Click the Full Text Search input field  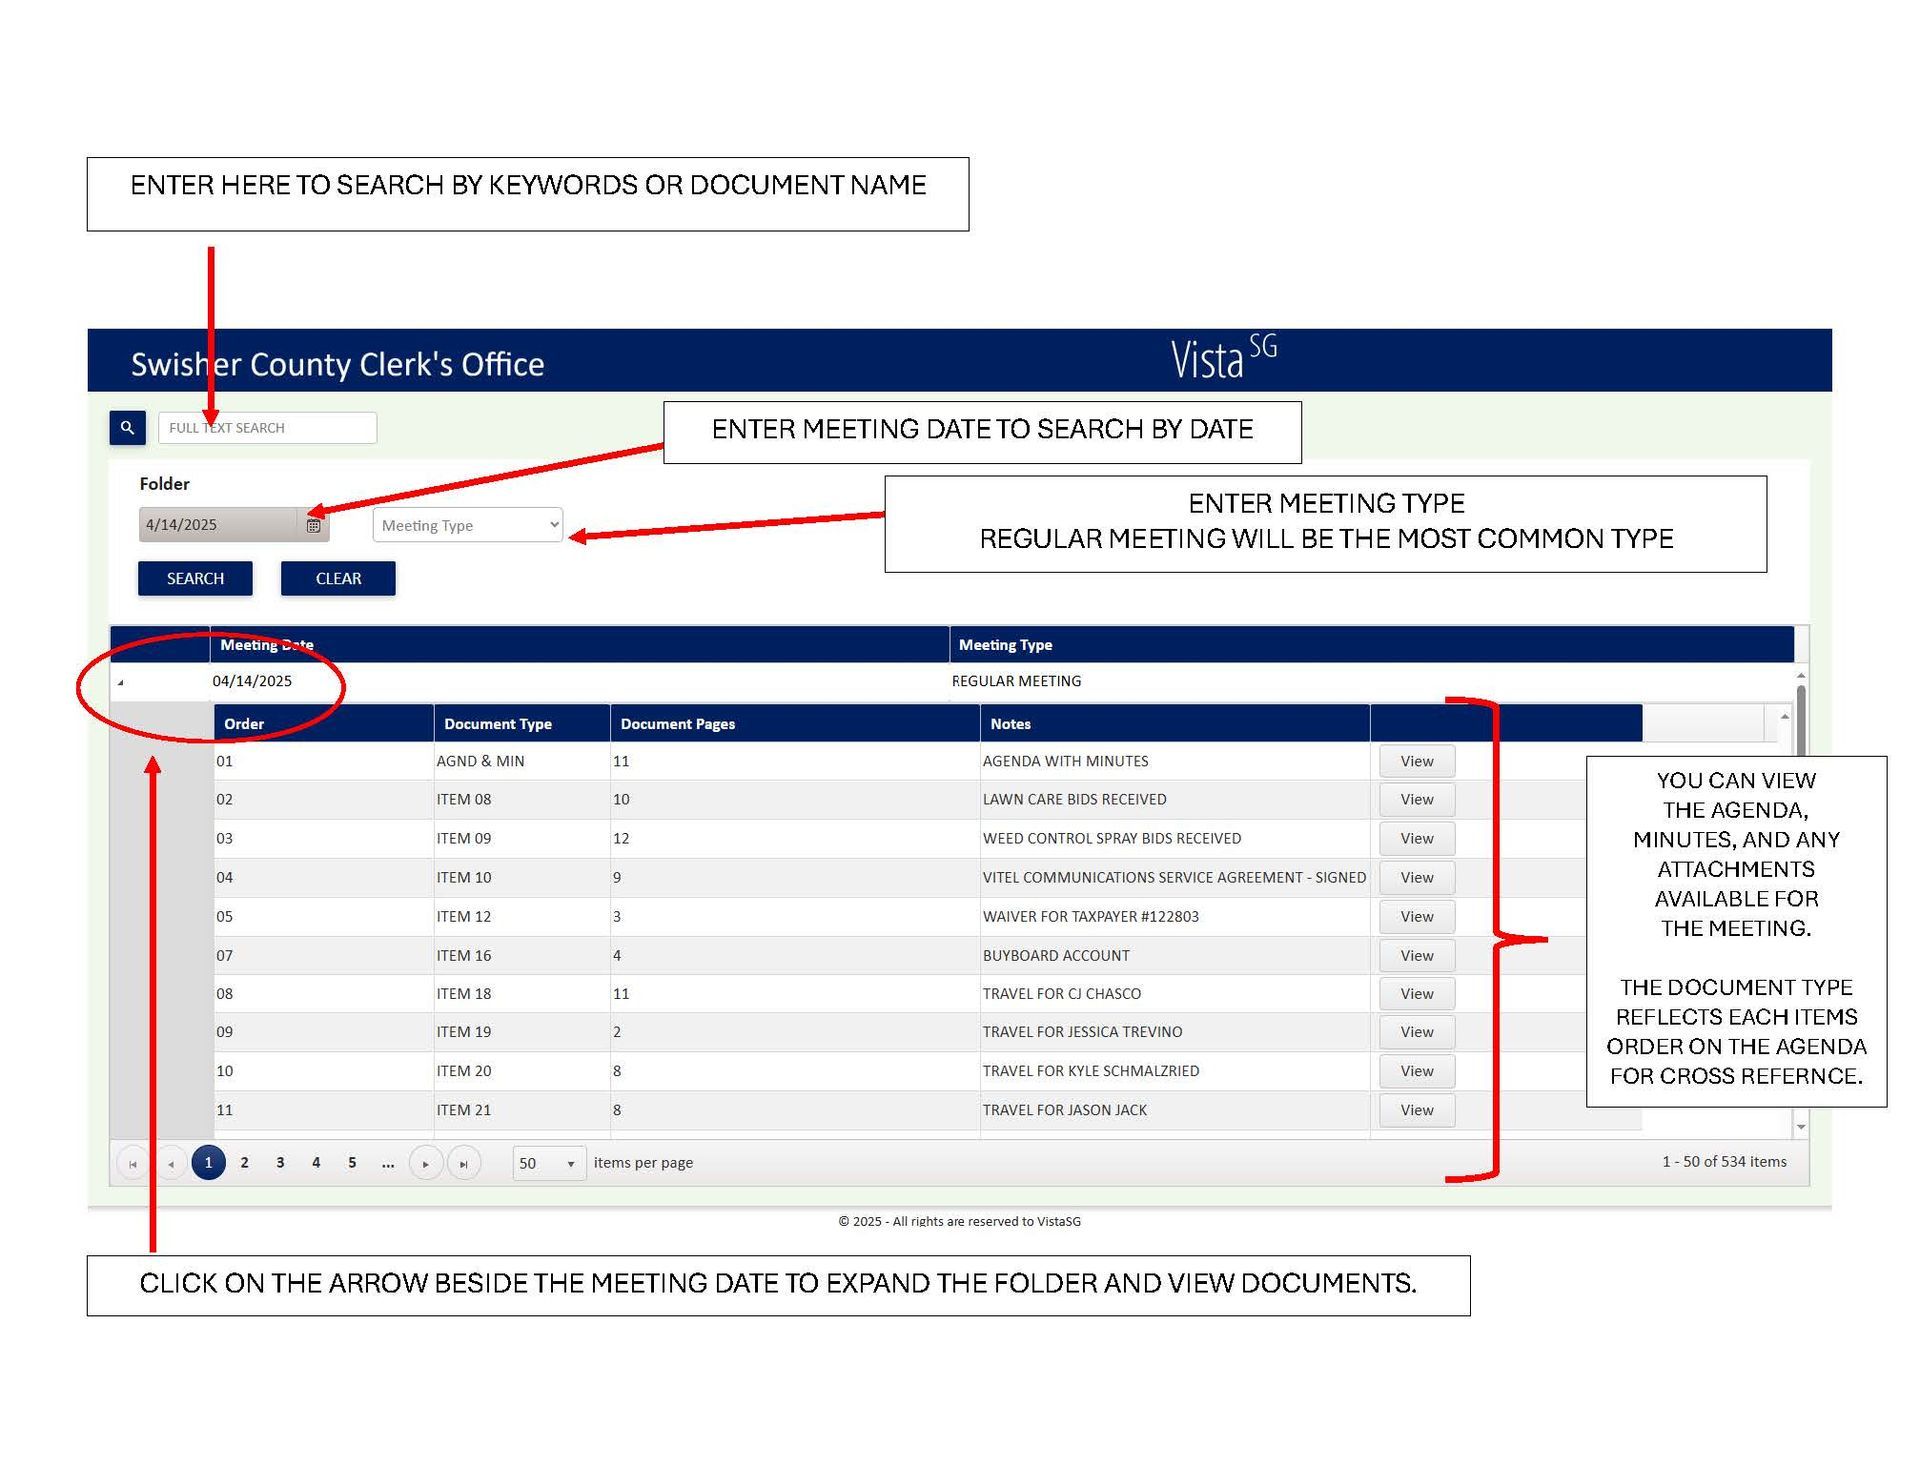pyautogui.click(x=267, y=428)
